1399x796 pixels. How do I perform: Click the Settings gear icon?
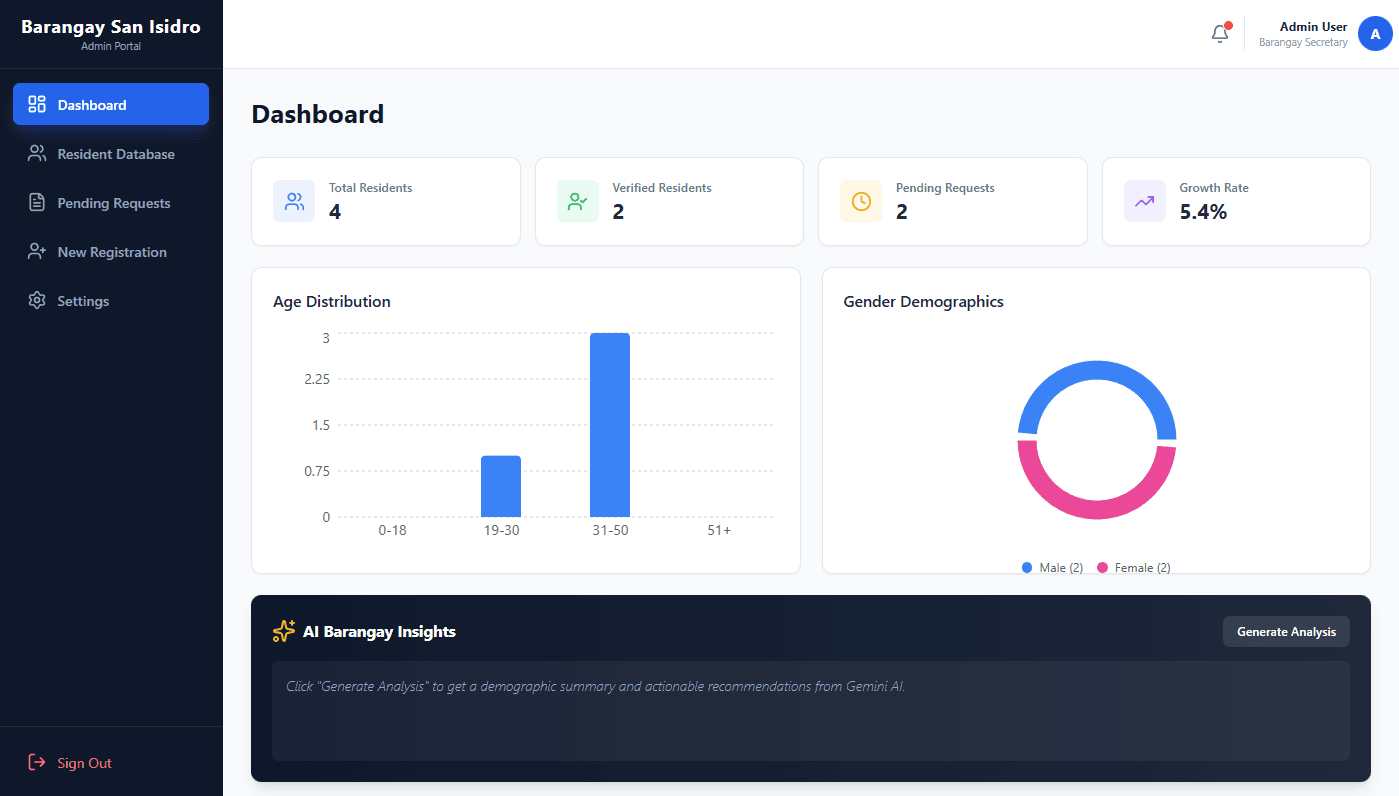37,300
